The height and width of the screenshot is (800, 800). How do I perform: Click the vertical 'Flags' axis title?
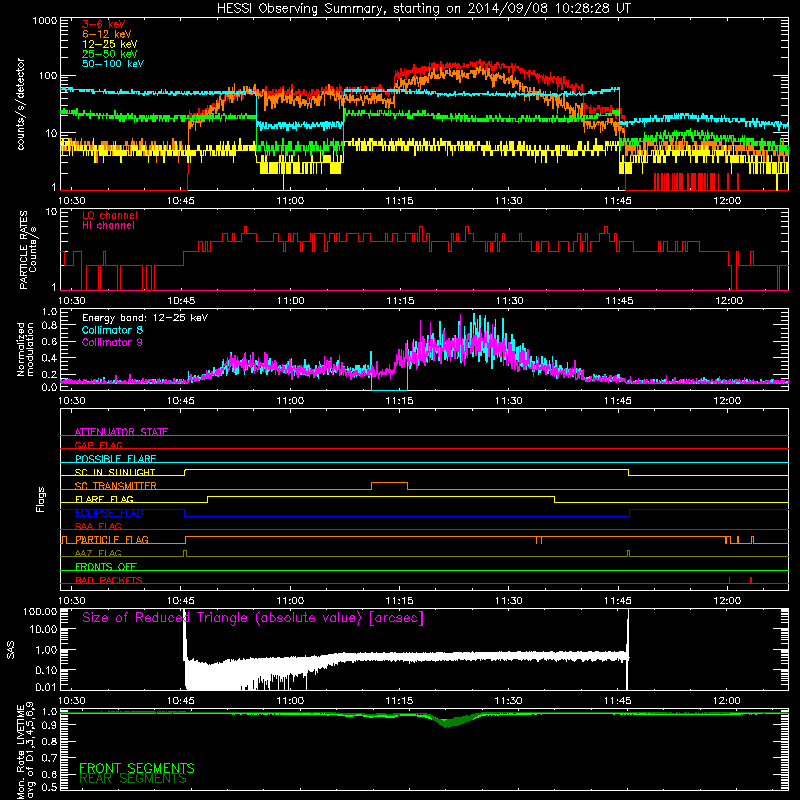pos(41,499)
